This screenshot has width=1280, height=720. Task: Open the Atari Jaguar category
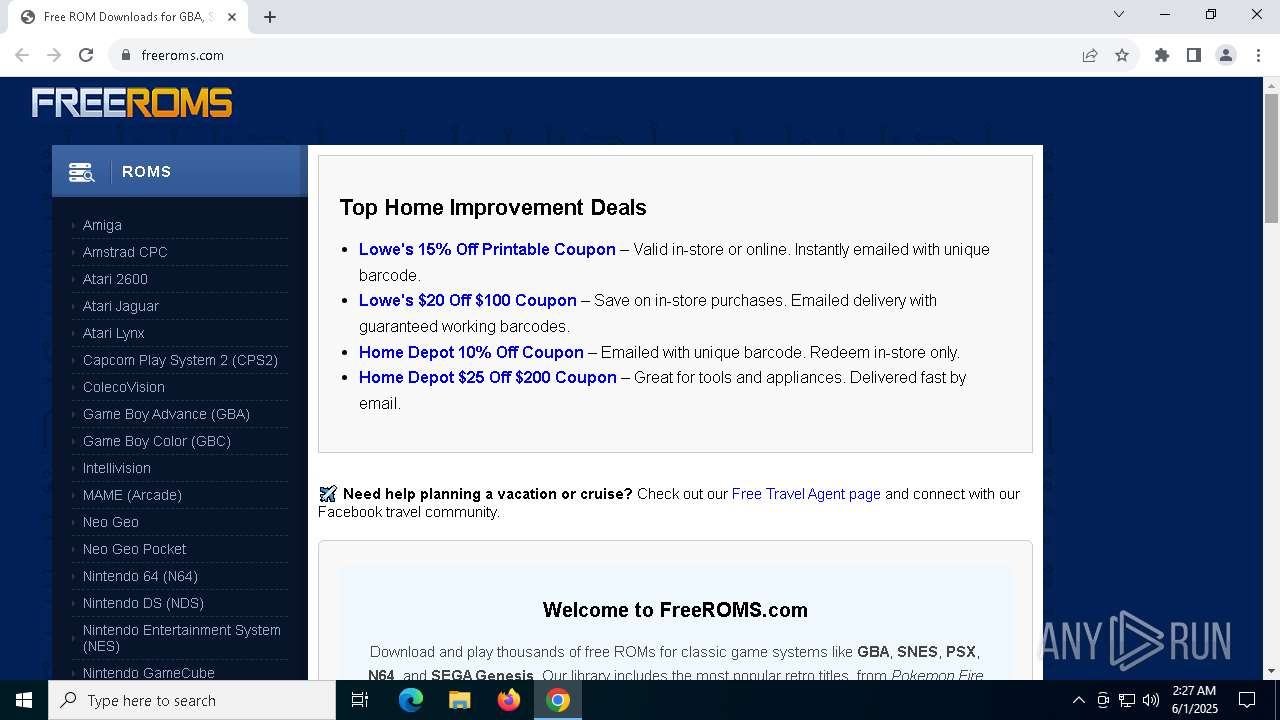121,306
